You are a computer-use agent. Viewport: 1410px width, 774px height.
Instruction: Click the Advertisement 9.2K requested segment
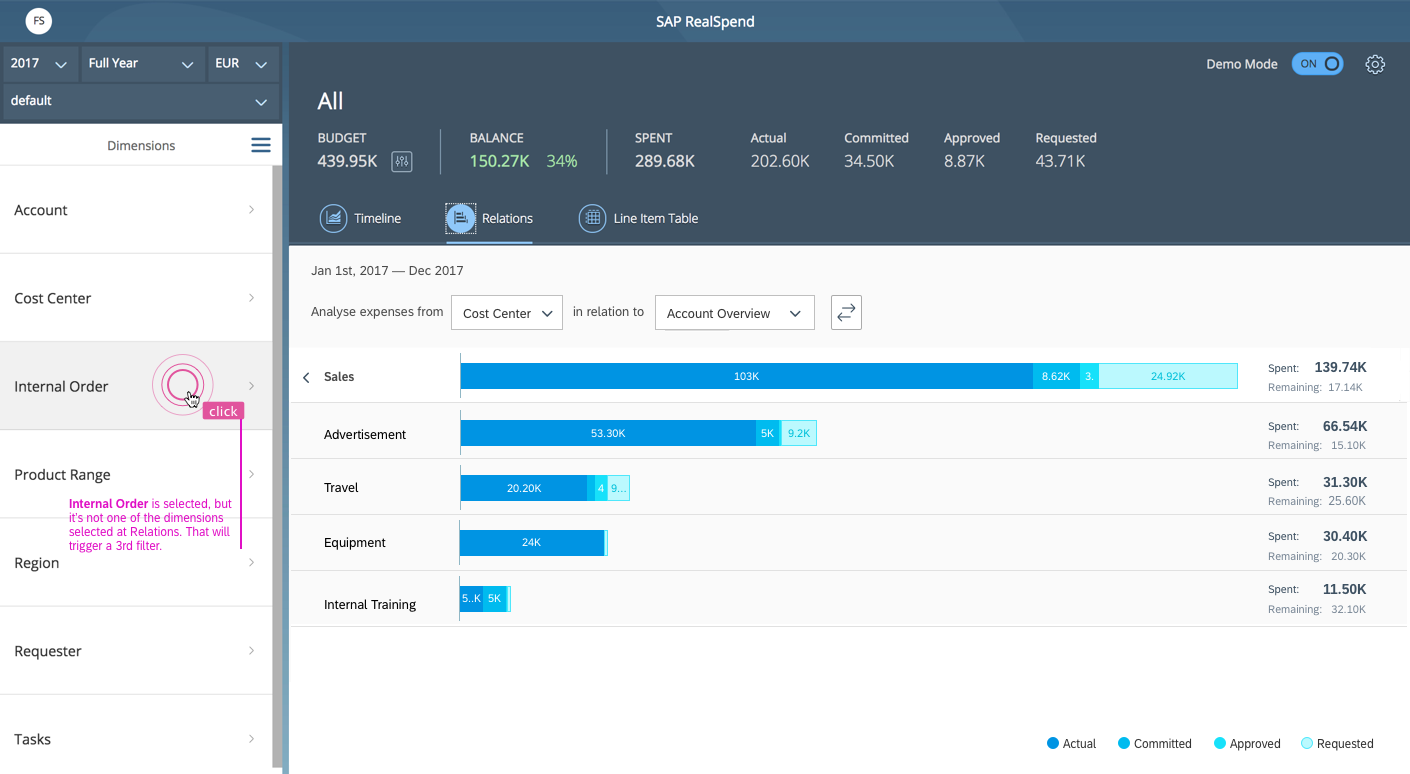click(x=799, y=433)
